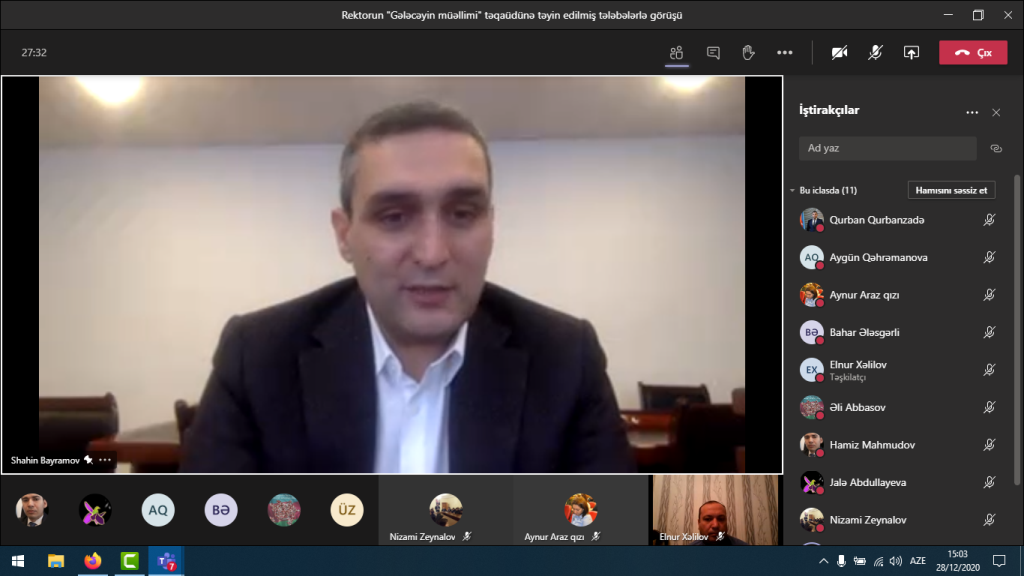The image size is (1024, 576).
Task: Open more options in the İştirakçılar header
Action: tap(972, 113)
